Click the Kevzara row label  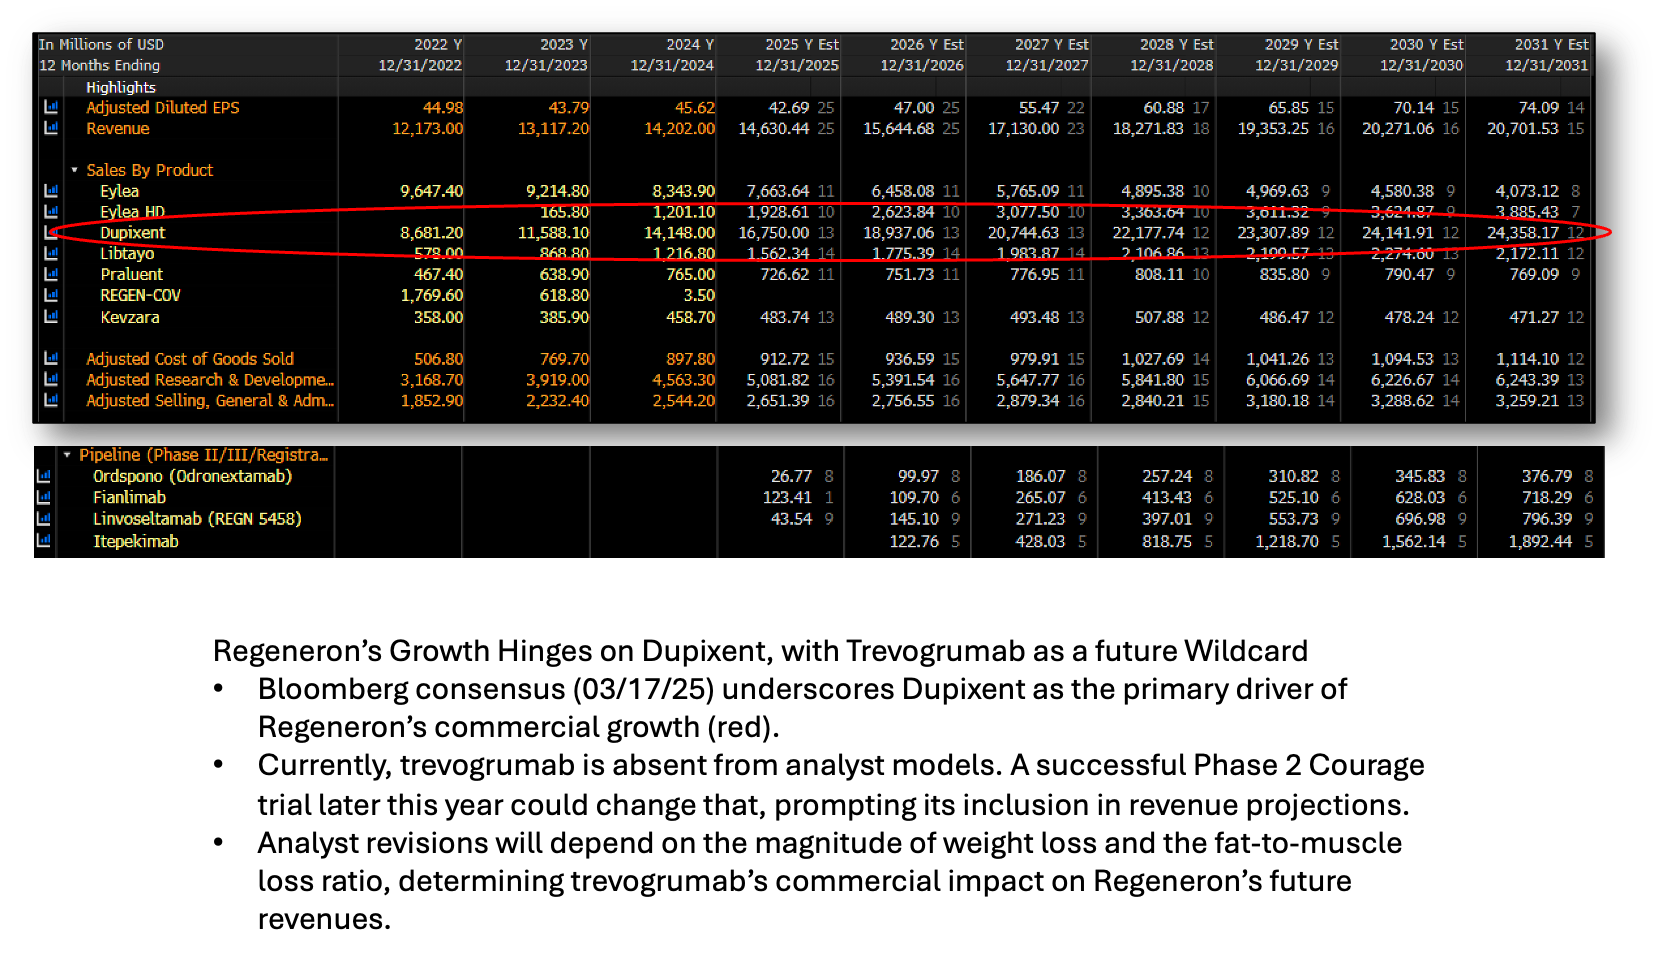click(x=130, y=317)
